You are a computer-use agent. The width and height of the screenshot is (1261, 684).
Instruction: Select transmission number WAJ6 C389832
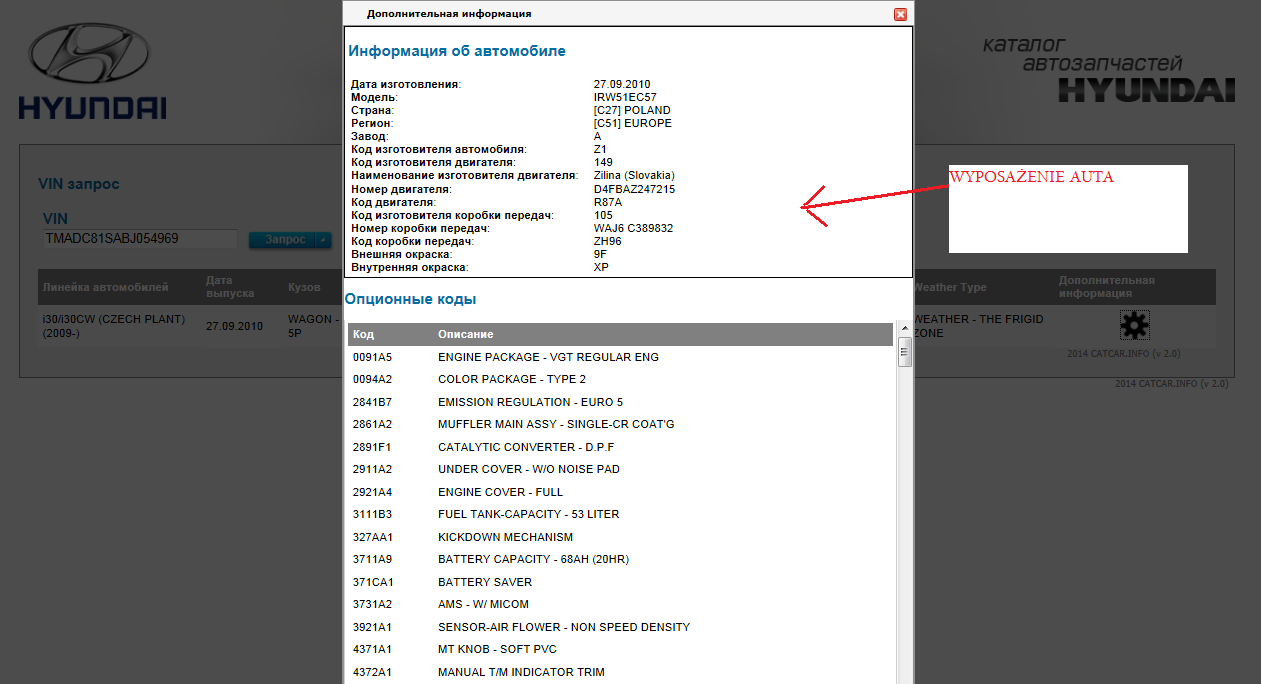point(633,228)
